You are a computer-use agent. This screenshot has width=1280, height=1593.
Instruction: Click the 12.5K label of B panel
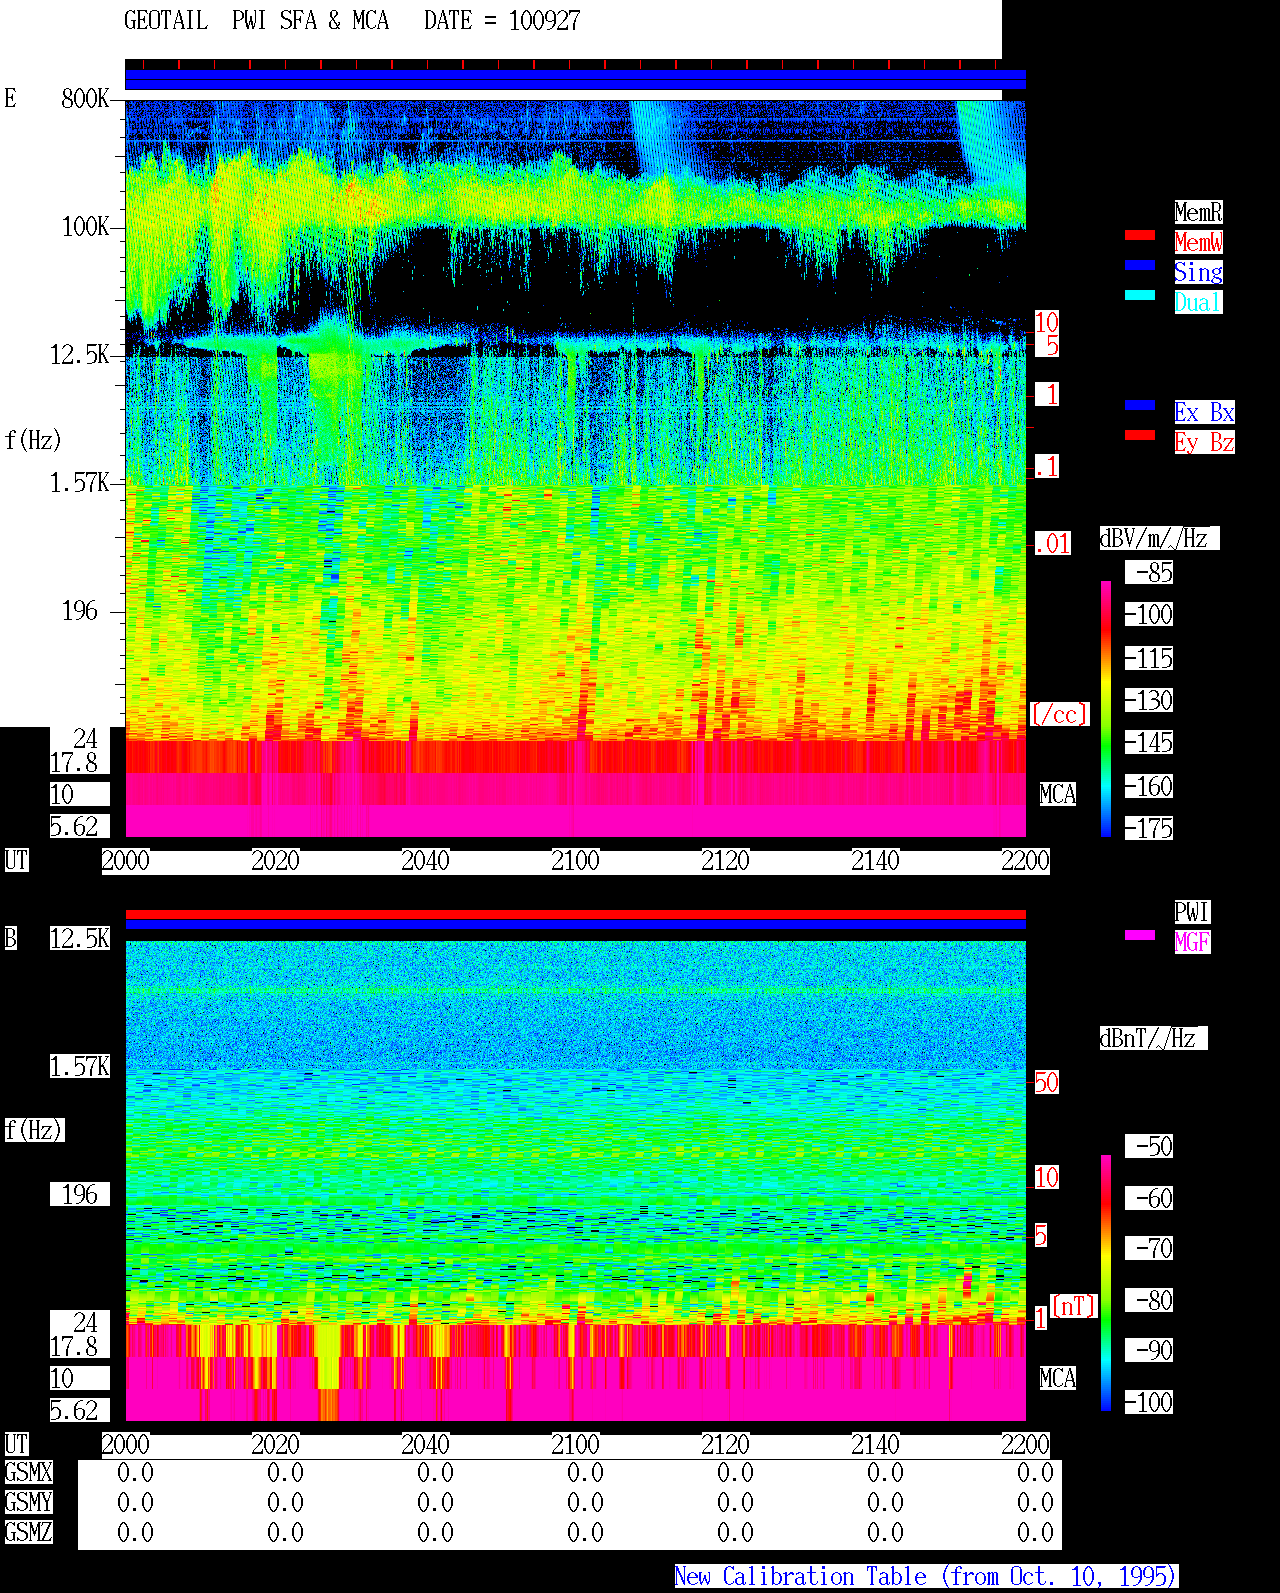pos(80,938)
